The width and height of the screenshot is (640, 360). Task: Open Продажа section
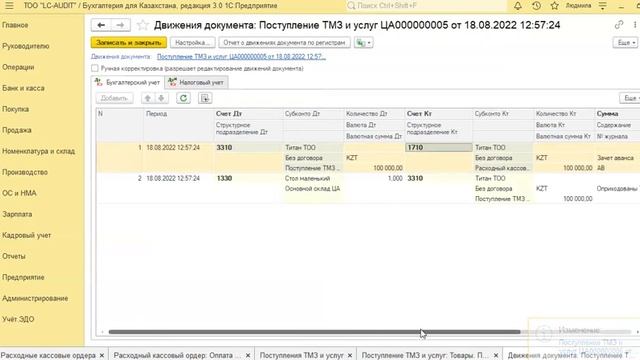[16, 130]
